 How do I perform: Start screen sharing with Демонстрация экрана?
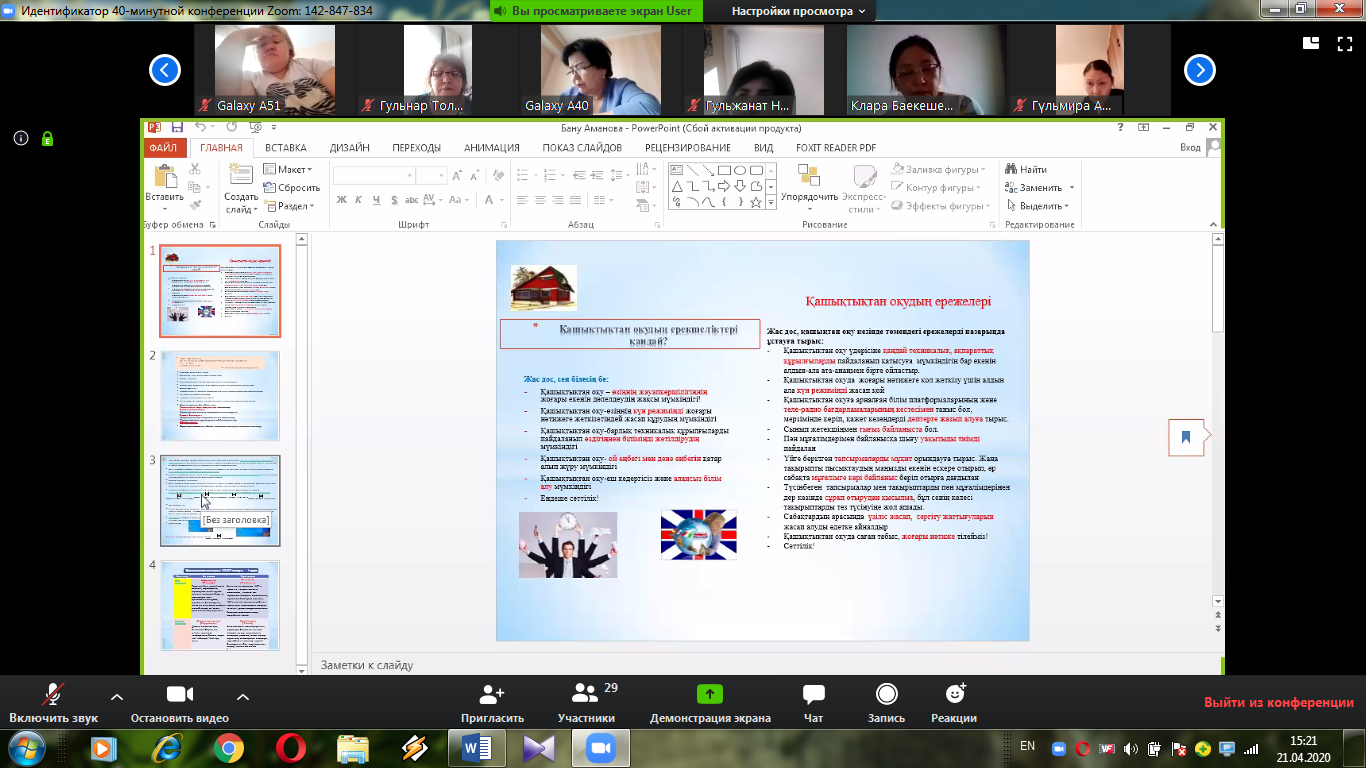click(709, 696)
